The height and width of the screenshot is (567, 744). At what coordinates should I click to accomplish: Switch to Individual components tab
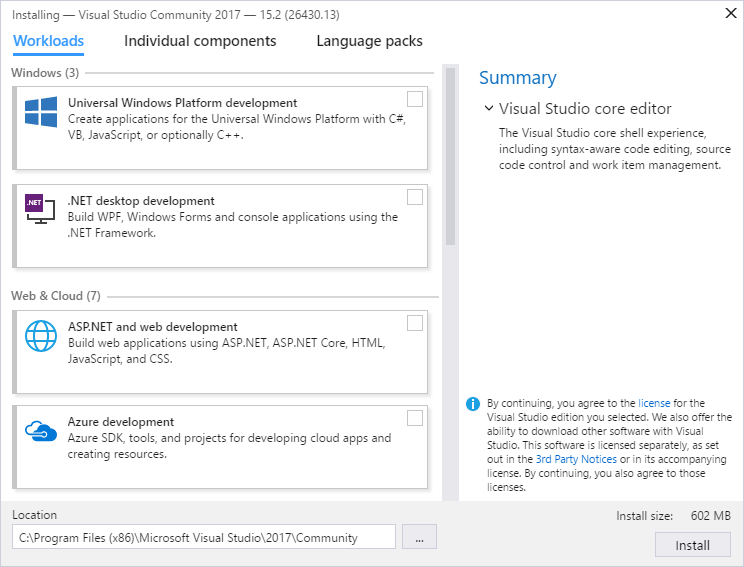click(x=200, y=41)
